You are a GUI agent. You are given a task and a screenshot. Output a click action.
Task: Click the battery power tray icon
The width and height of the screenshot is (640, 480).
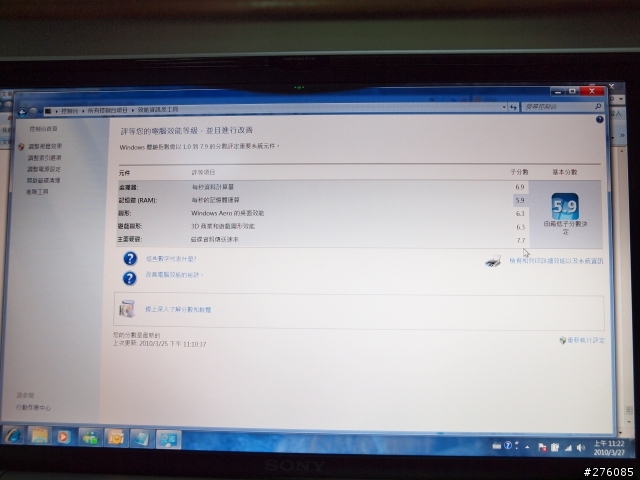(555, 447)
